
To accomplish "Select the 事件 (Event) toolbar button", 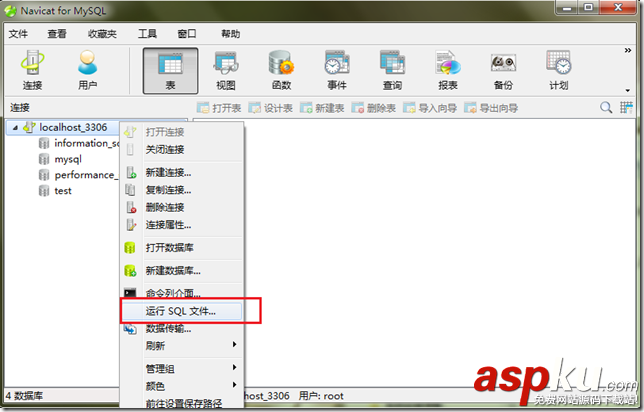I will [x=337, y=71].
